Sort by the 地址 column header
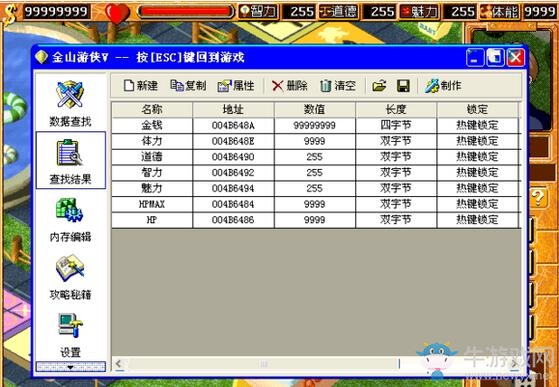The width and height of the screenshot is (559, 387). [233, 109]
